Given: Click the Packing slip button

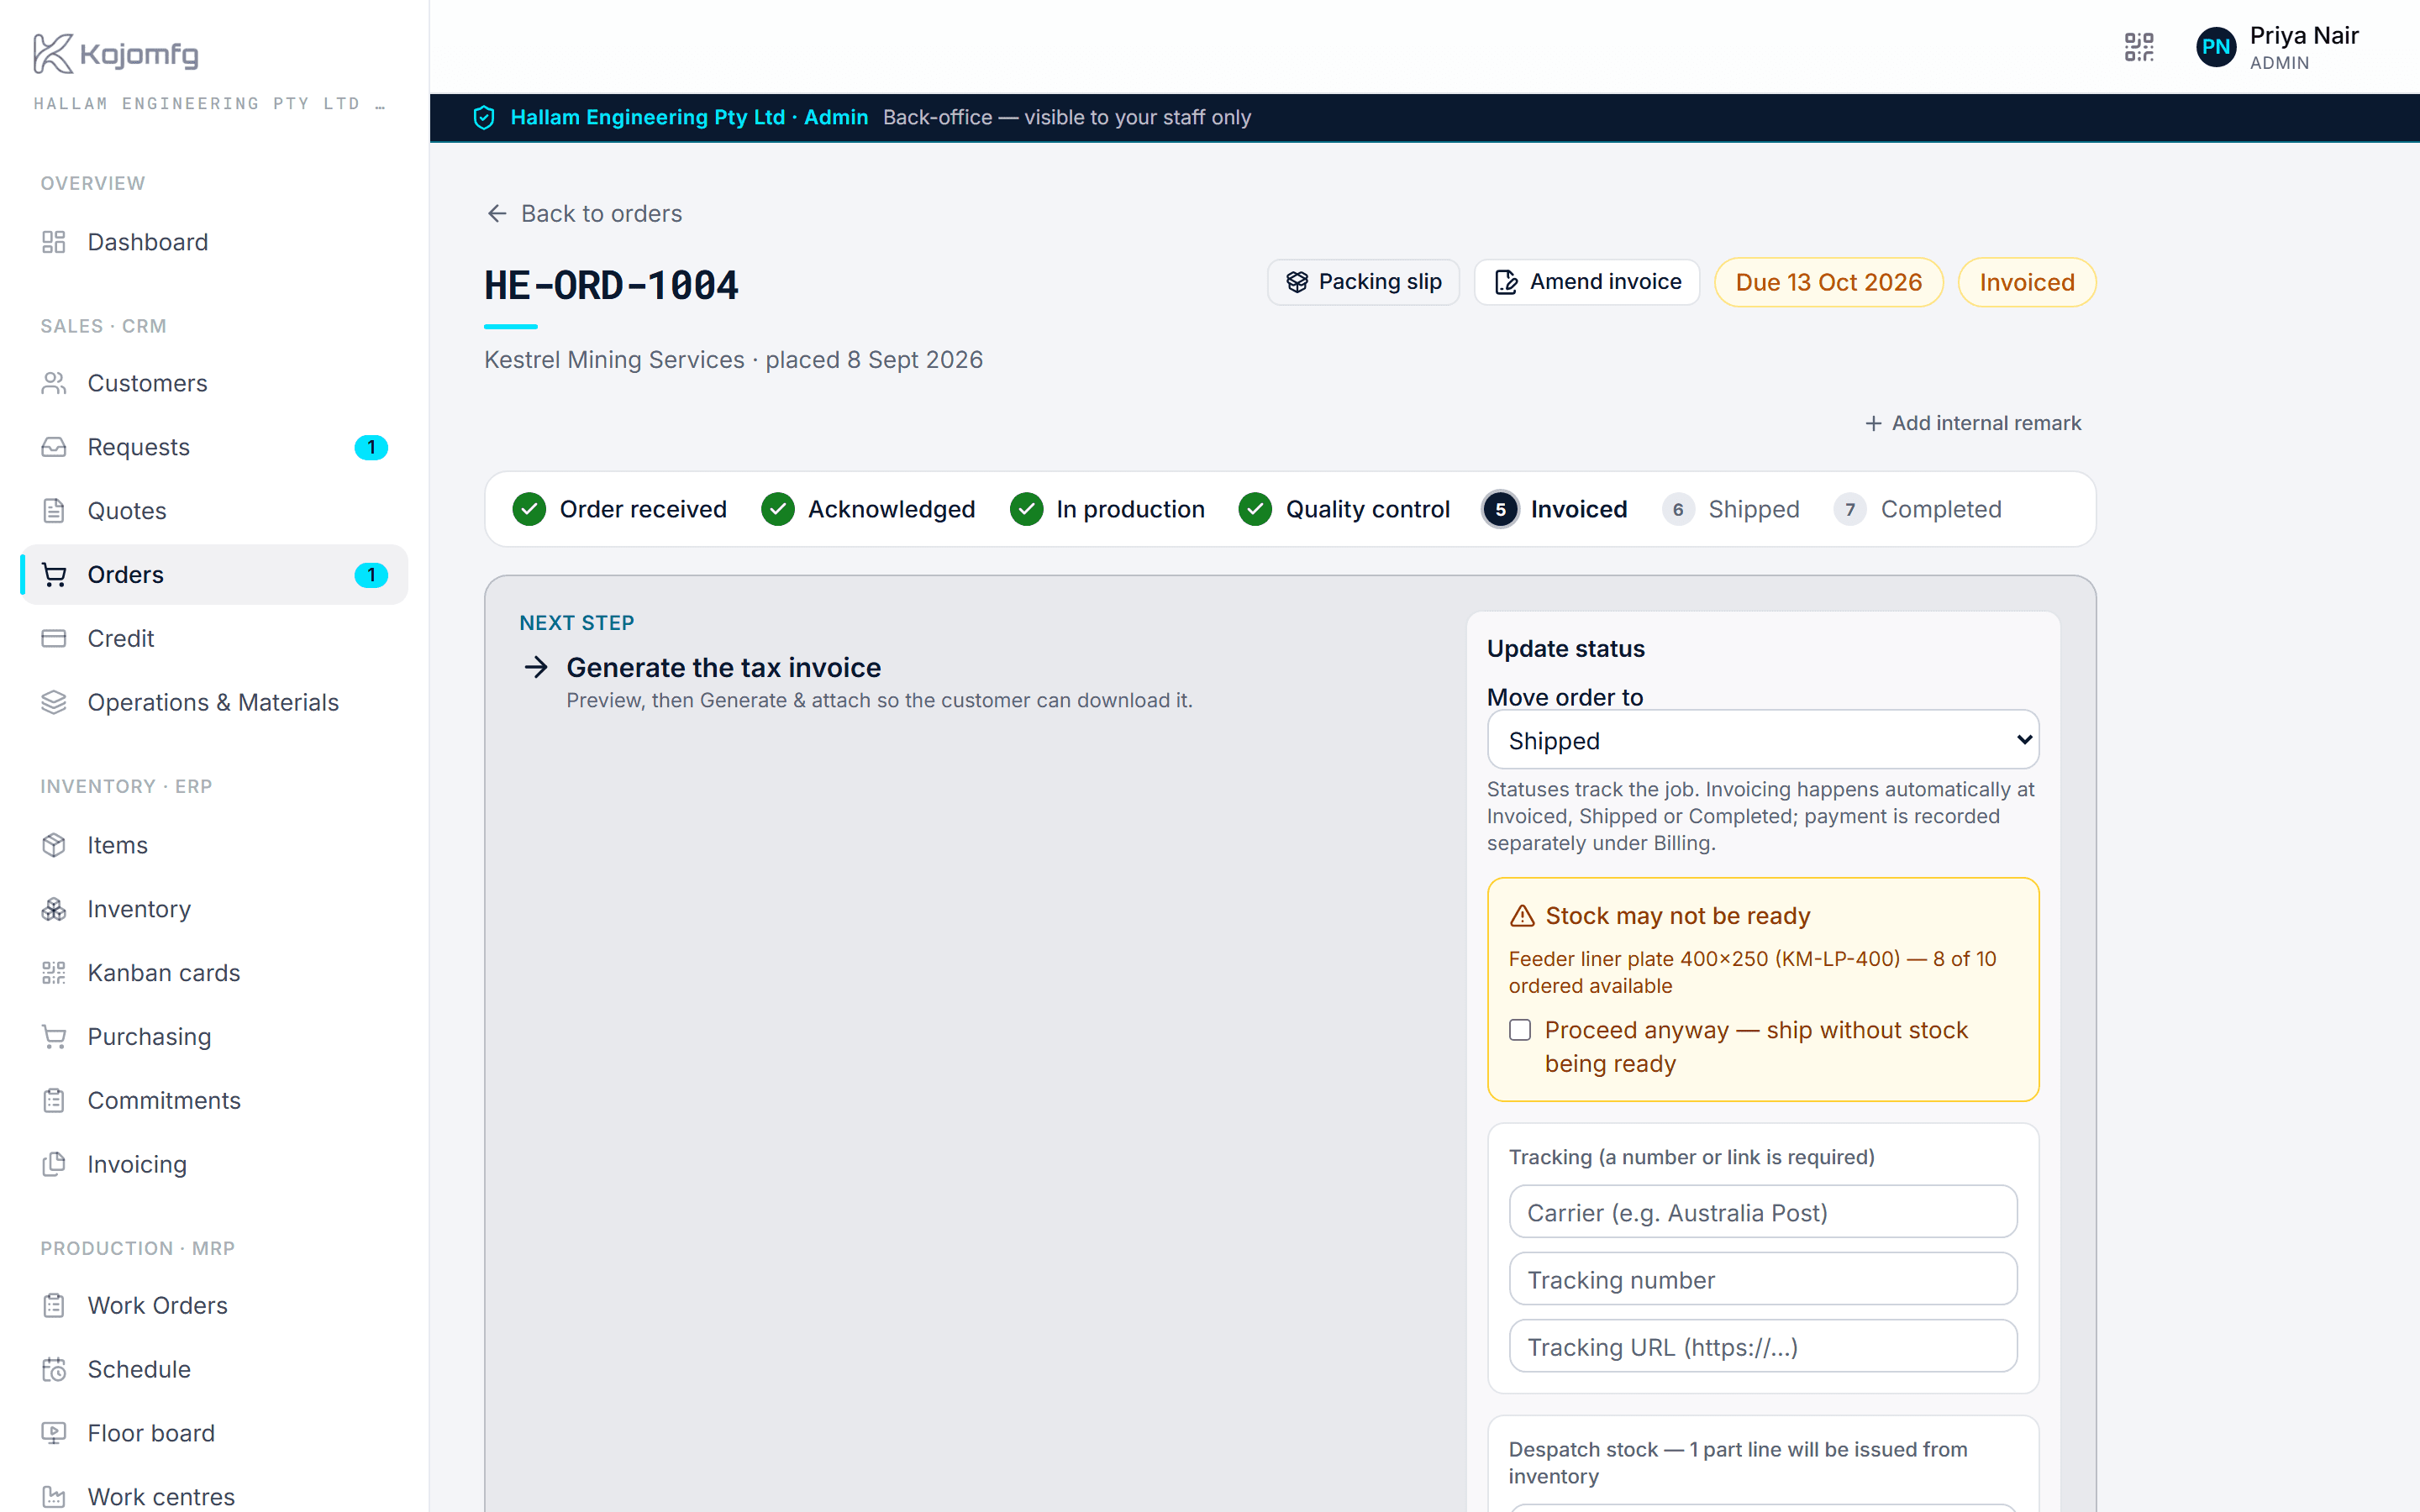Looking at the screenshot, I should pos(1363,282).
